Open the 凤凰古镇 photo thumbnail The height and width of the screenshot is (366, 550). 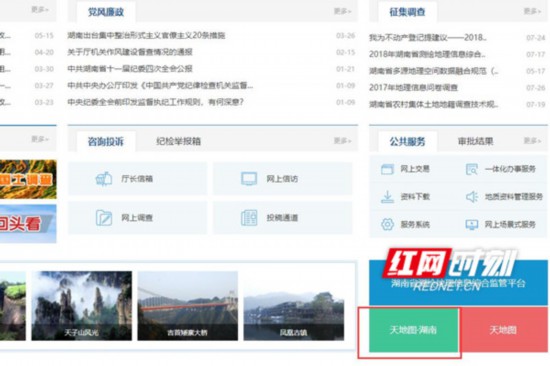click(294, 306)
